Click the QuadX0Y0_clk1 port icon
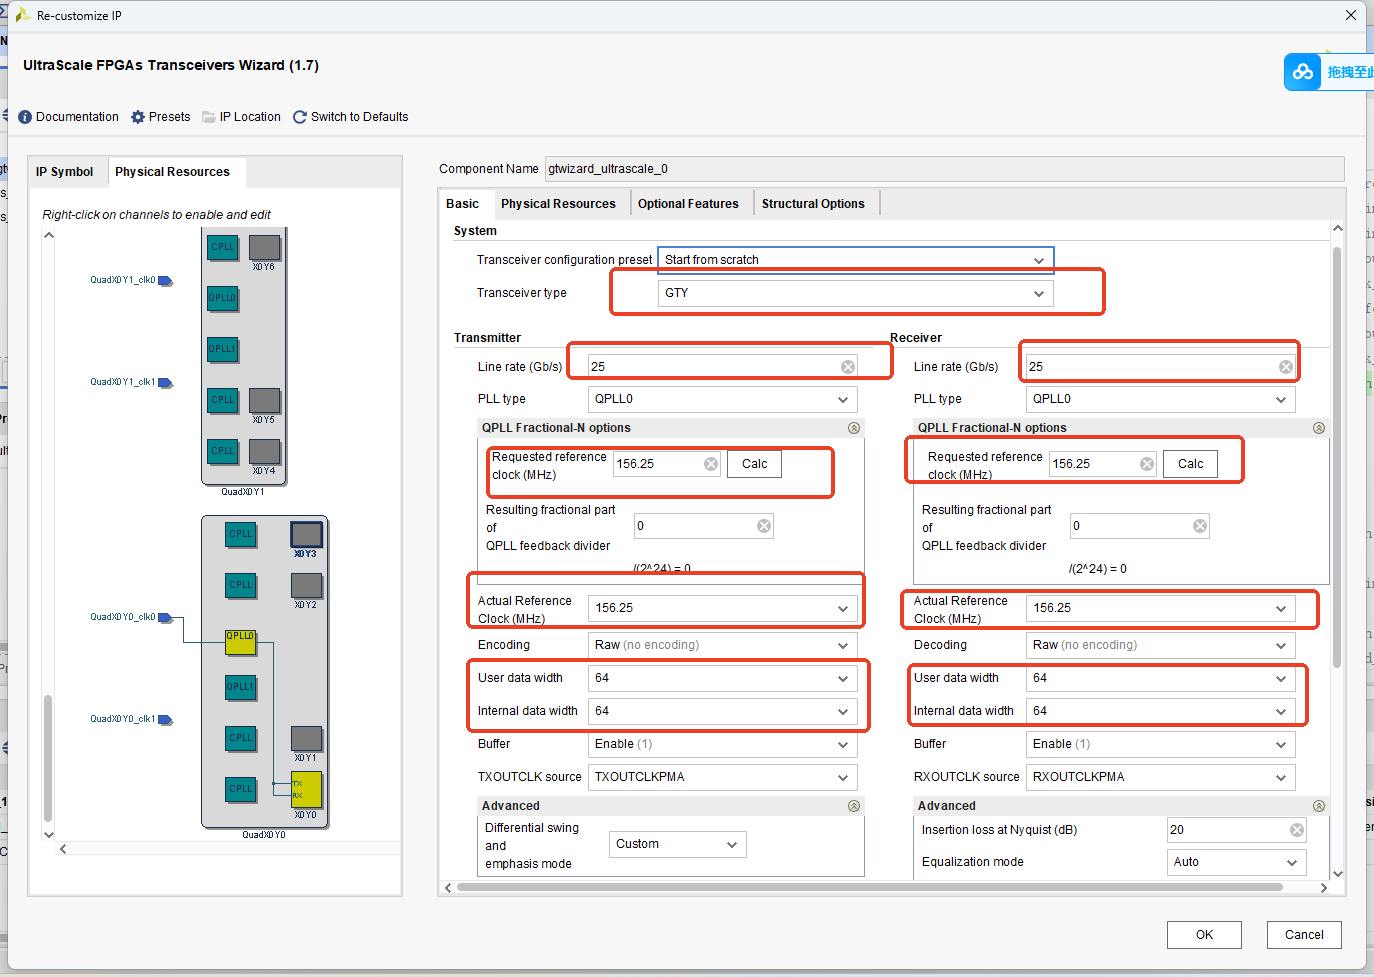The width and height of the screenshot is (1374, 977). tap(166, 720)
